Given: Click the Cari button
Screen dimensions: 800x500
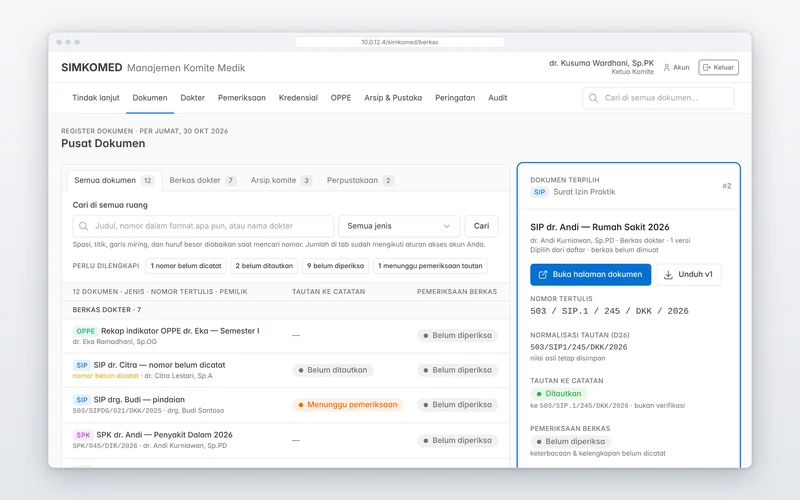Looking at the screenshot, I should click(481, 226).
